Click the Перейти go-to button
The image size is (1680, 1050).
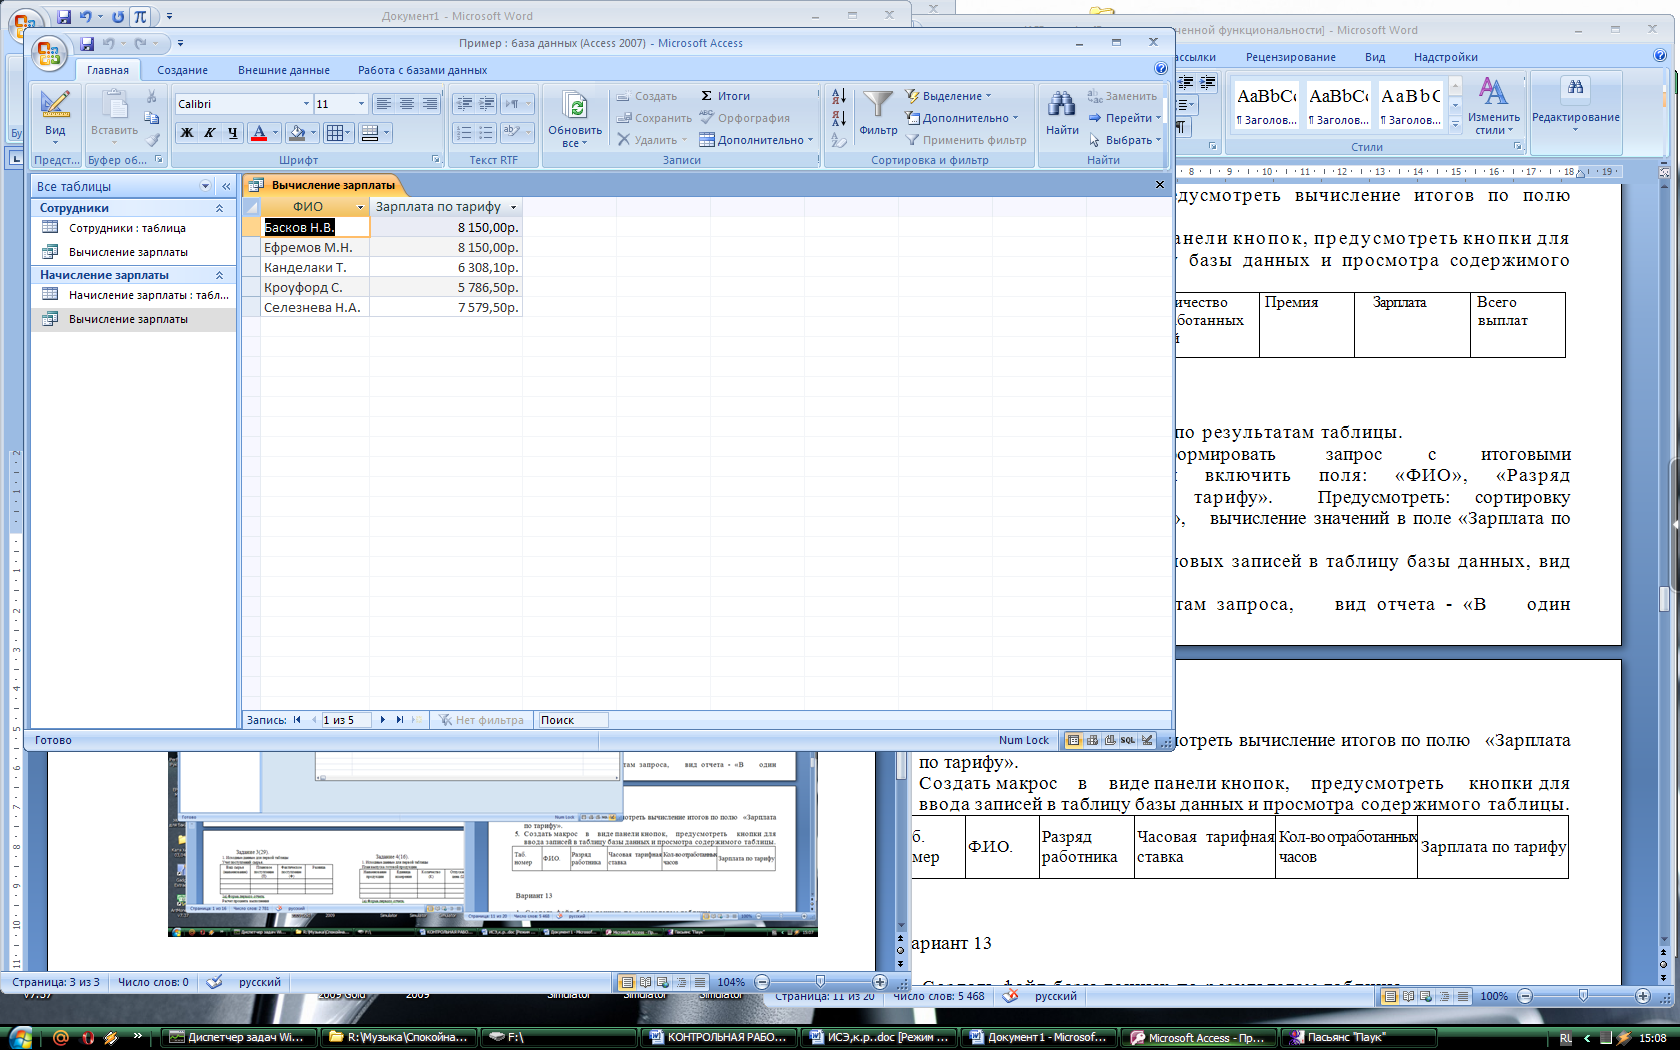(x=1125, y=118)
